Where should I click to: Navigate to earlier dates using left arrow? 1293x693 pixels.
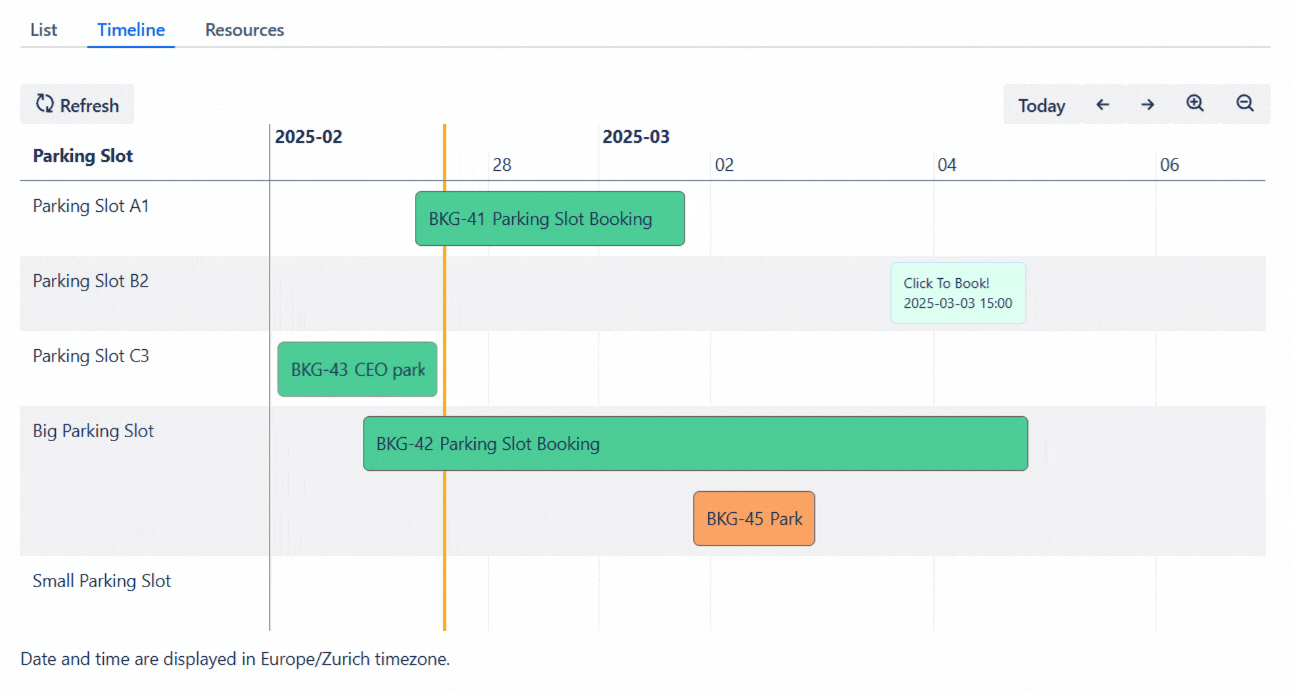click(x=1101, y=103)
